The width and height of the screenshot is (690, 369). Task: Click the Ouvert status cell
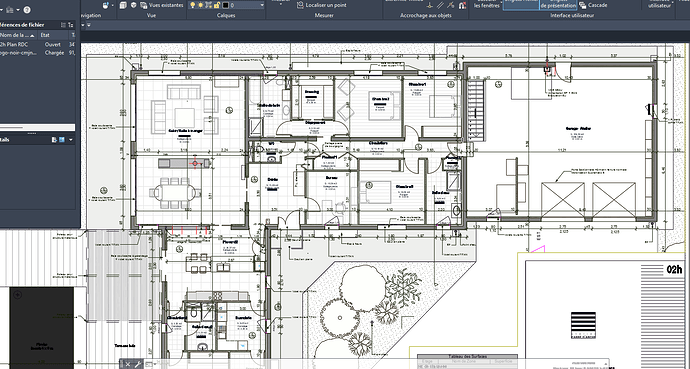tap(52, 44)
